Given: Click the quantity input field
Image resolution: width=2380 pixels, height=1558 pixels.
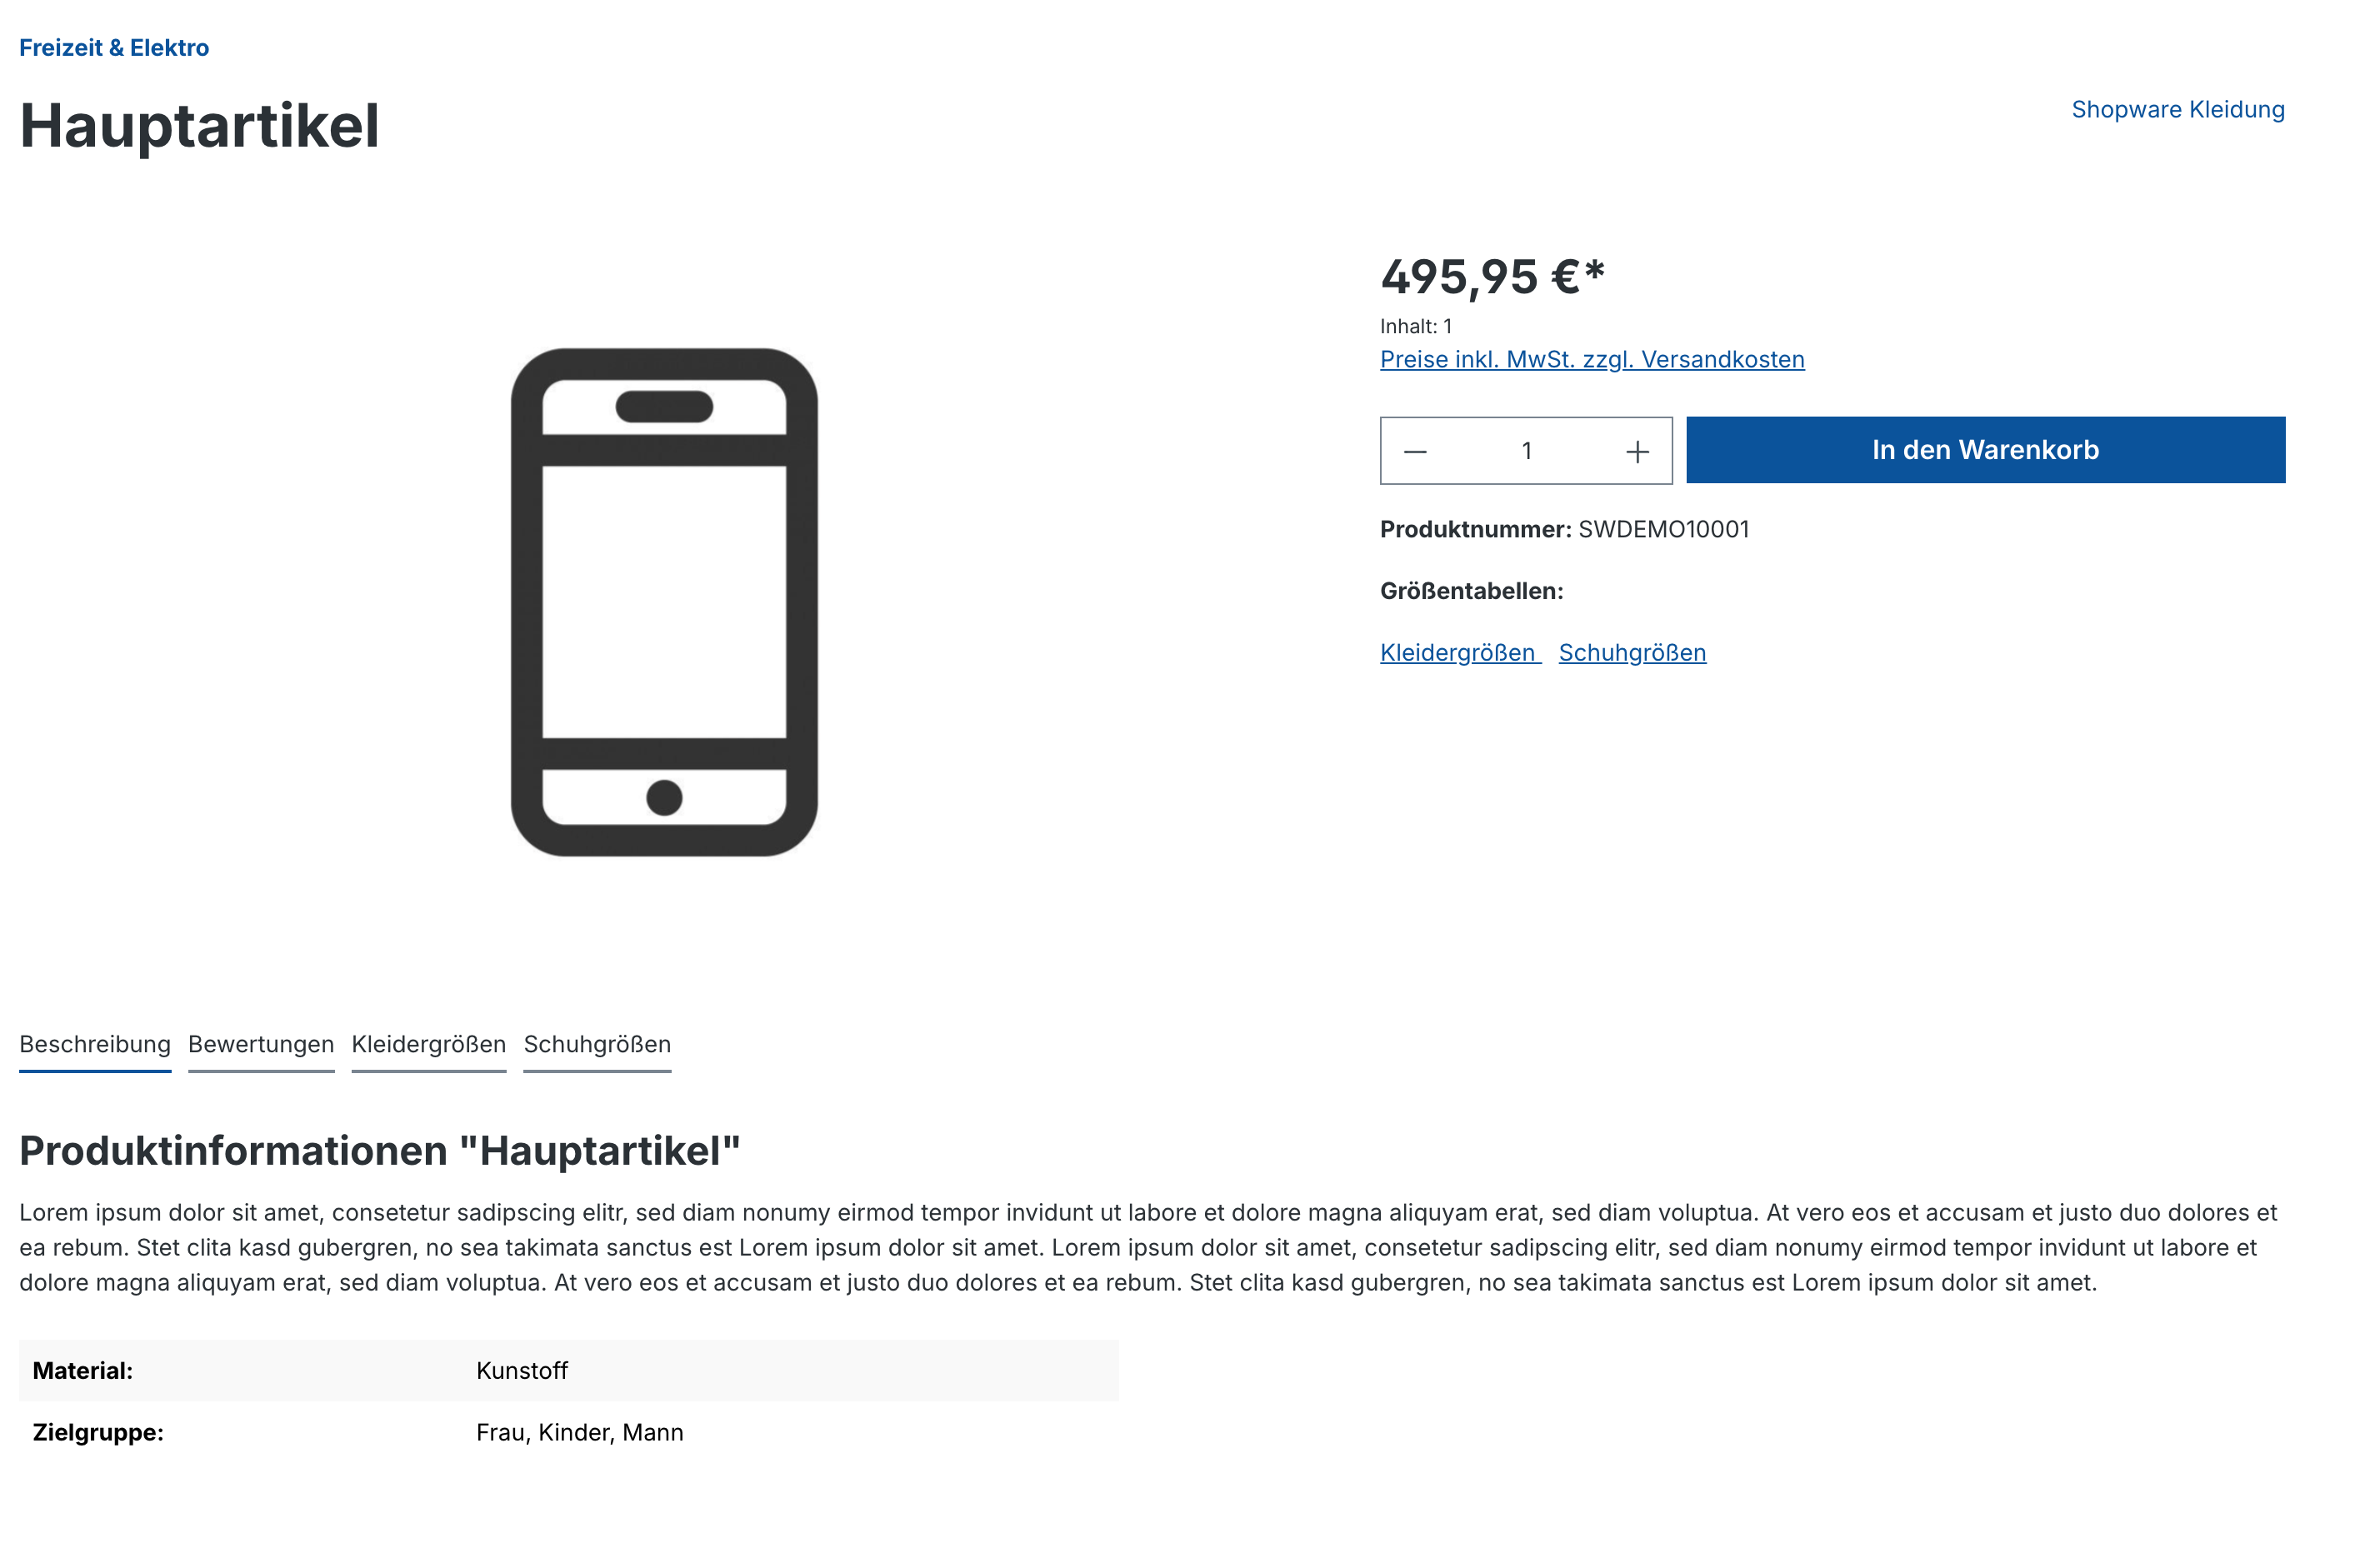Looking at the screenshot, I should [x=1526, y=452].
